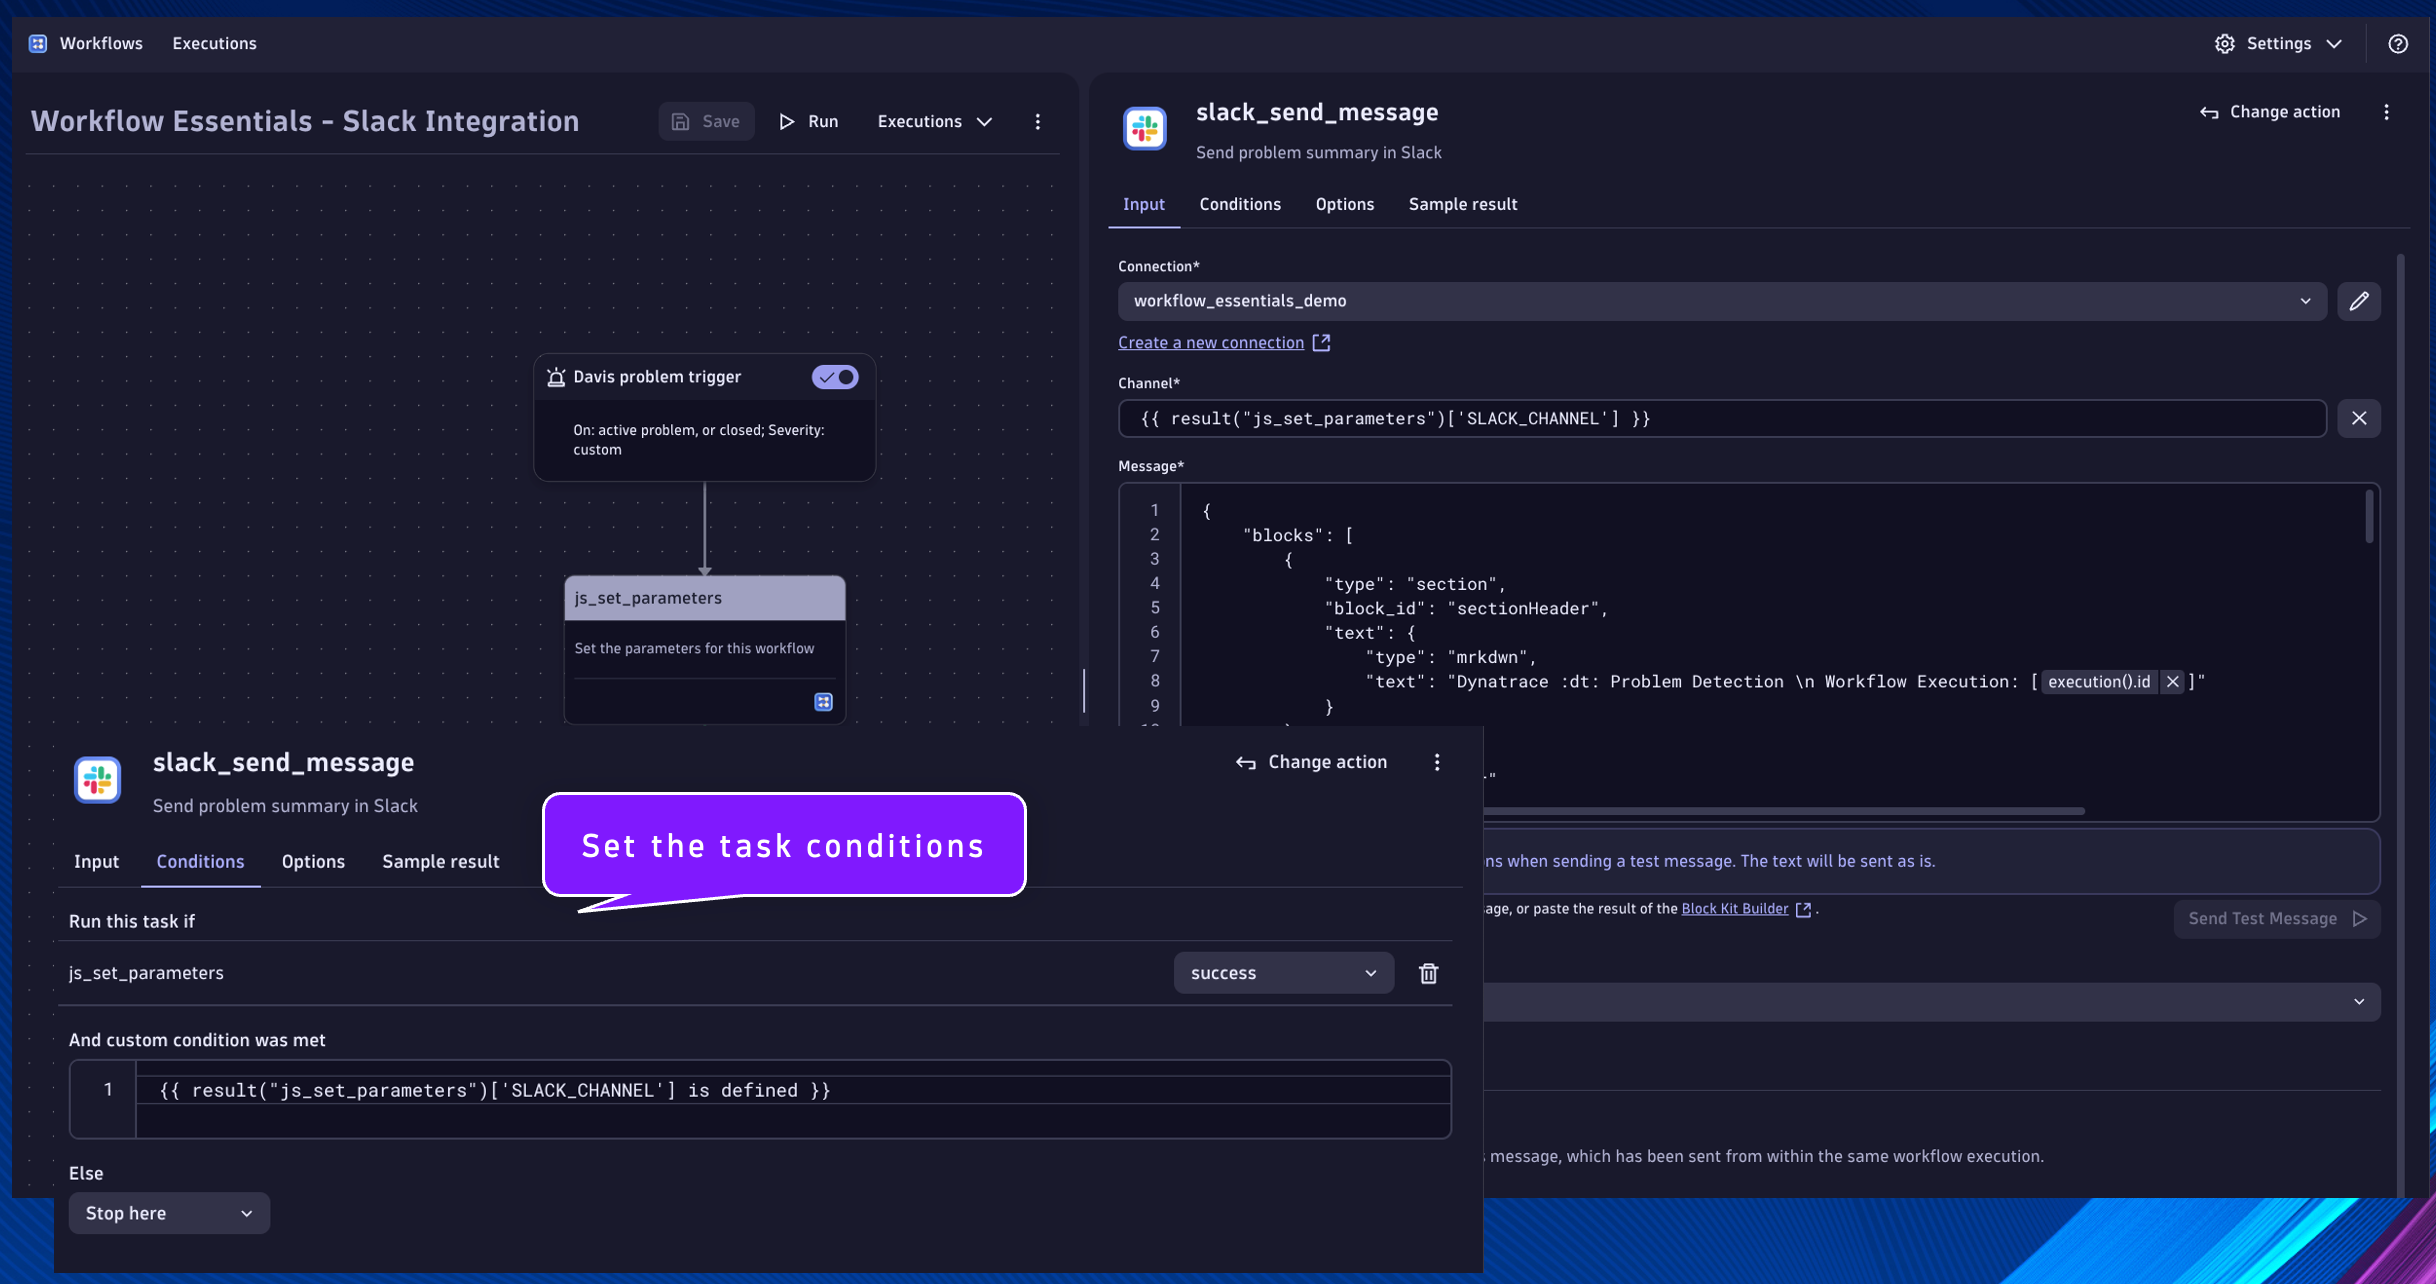This screenshot has height=1284, width=2436.
Task: Click the Davis problem trigger alarm icon
Action: click(x=556, y=377)
